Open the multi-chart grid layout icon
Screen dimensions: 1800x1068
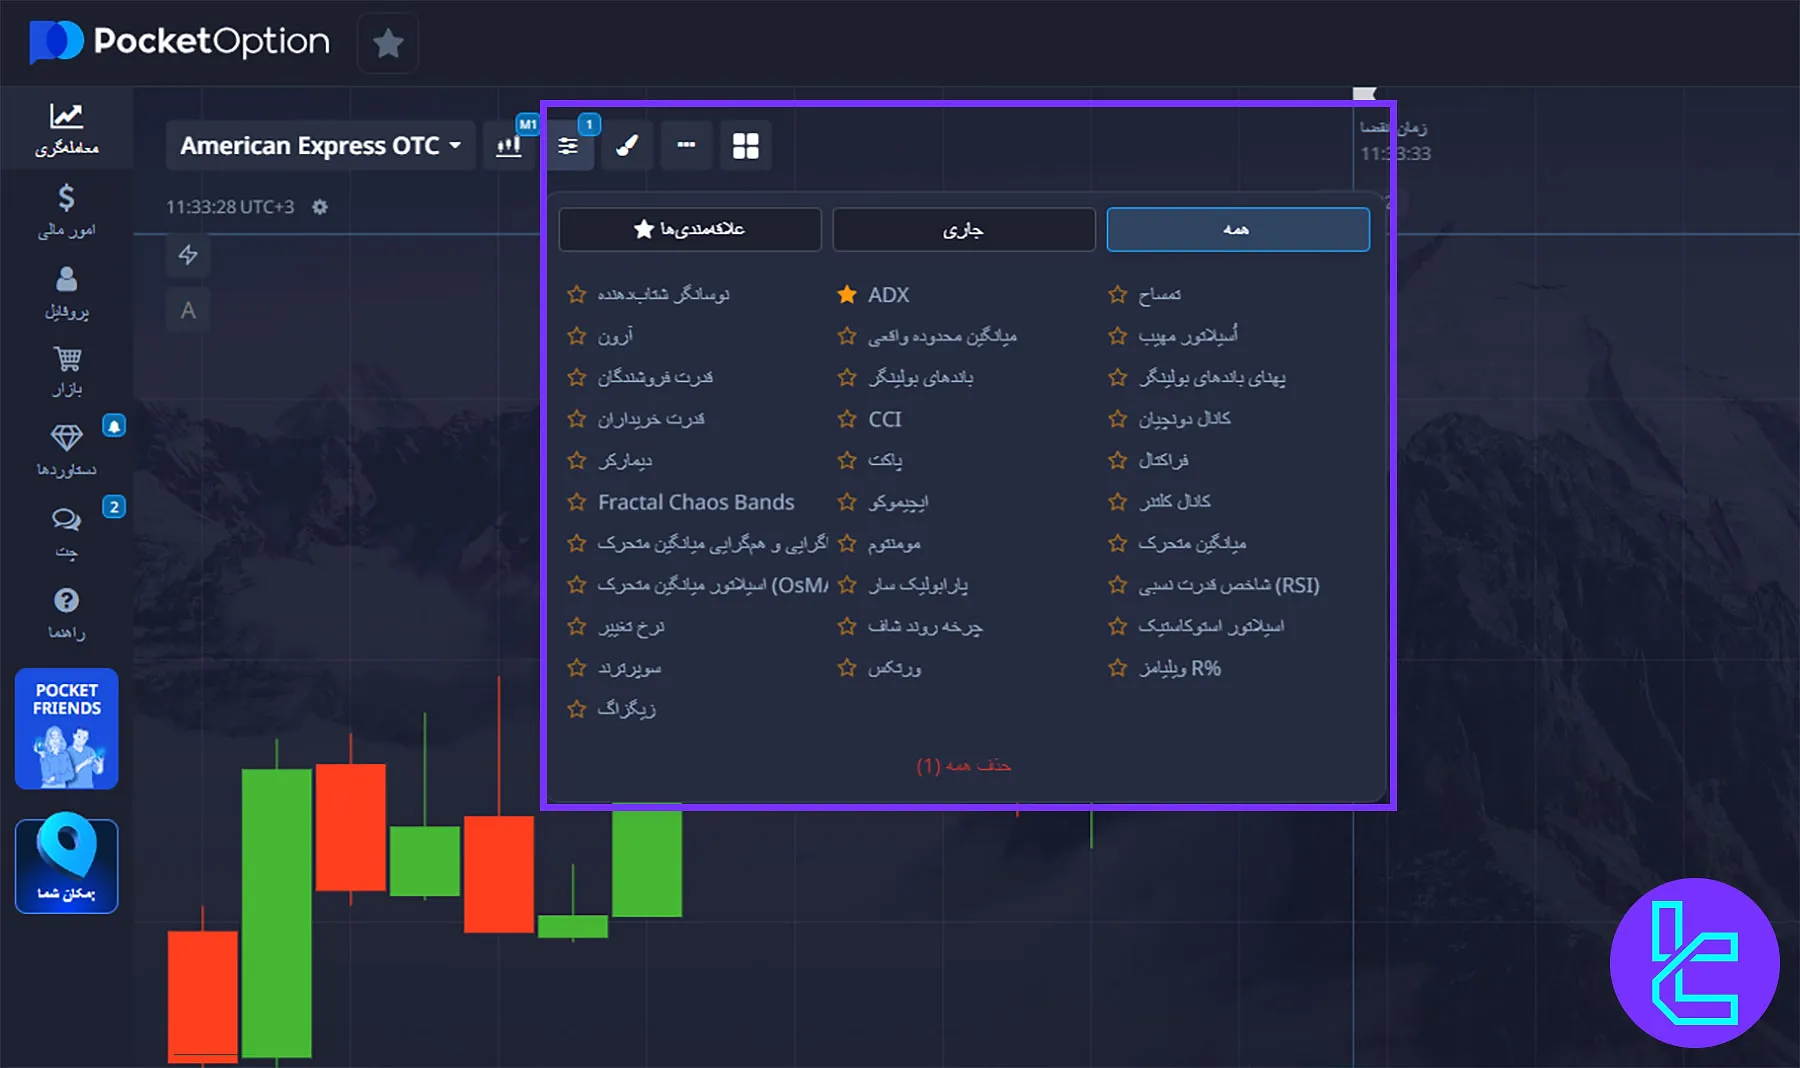click(745, 146)
